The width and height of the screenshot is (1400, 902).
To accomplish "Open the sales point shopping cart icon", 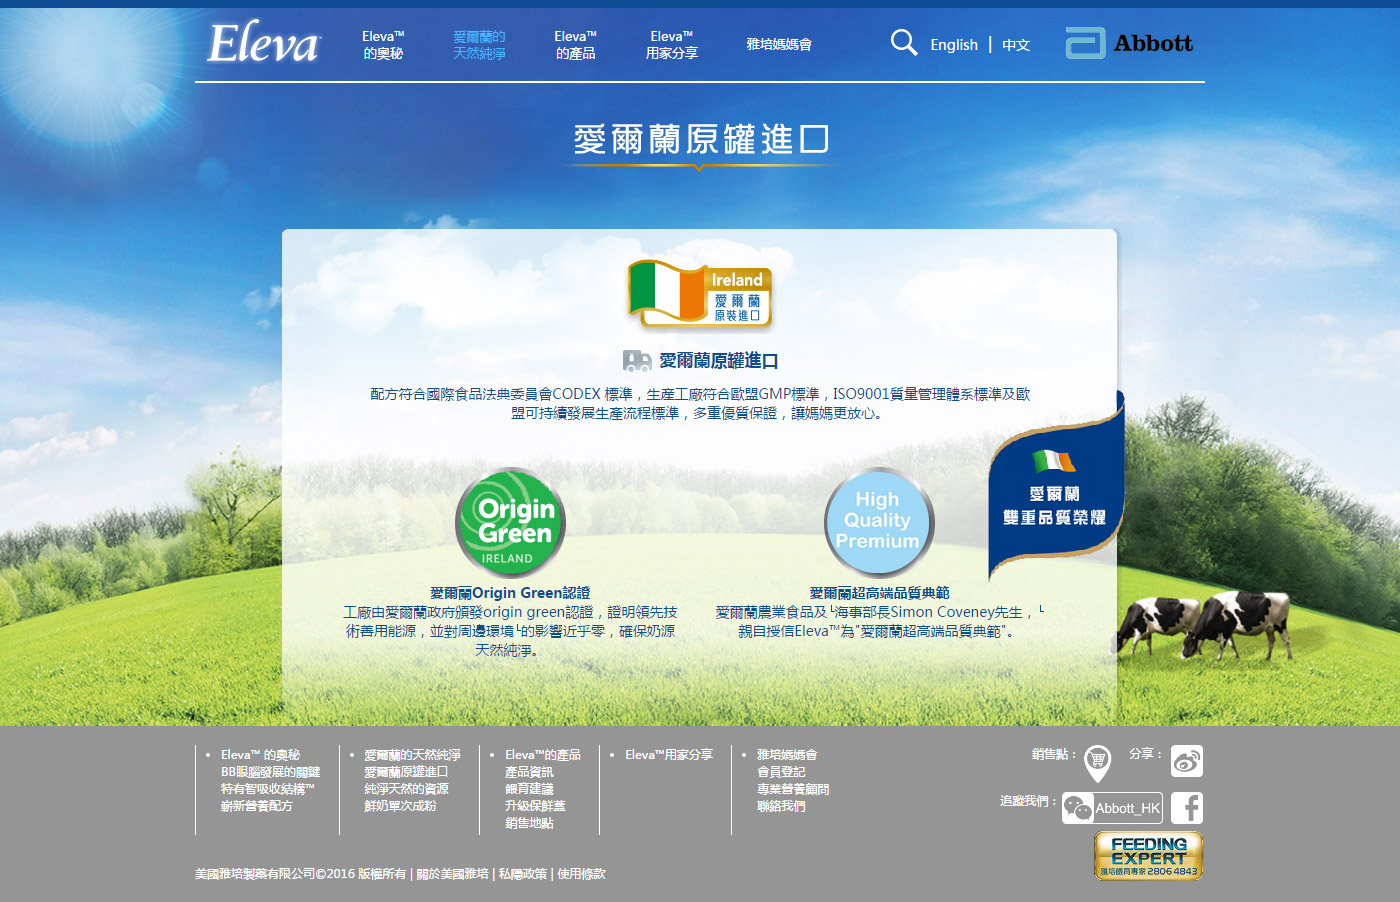I will (1097, 763).
